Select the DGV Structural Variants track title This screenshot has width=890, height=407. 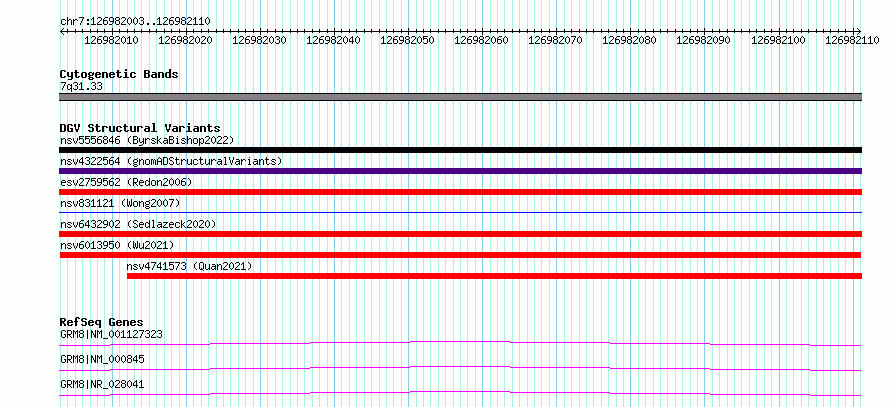[x=140, y=128]
